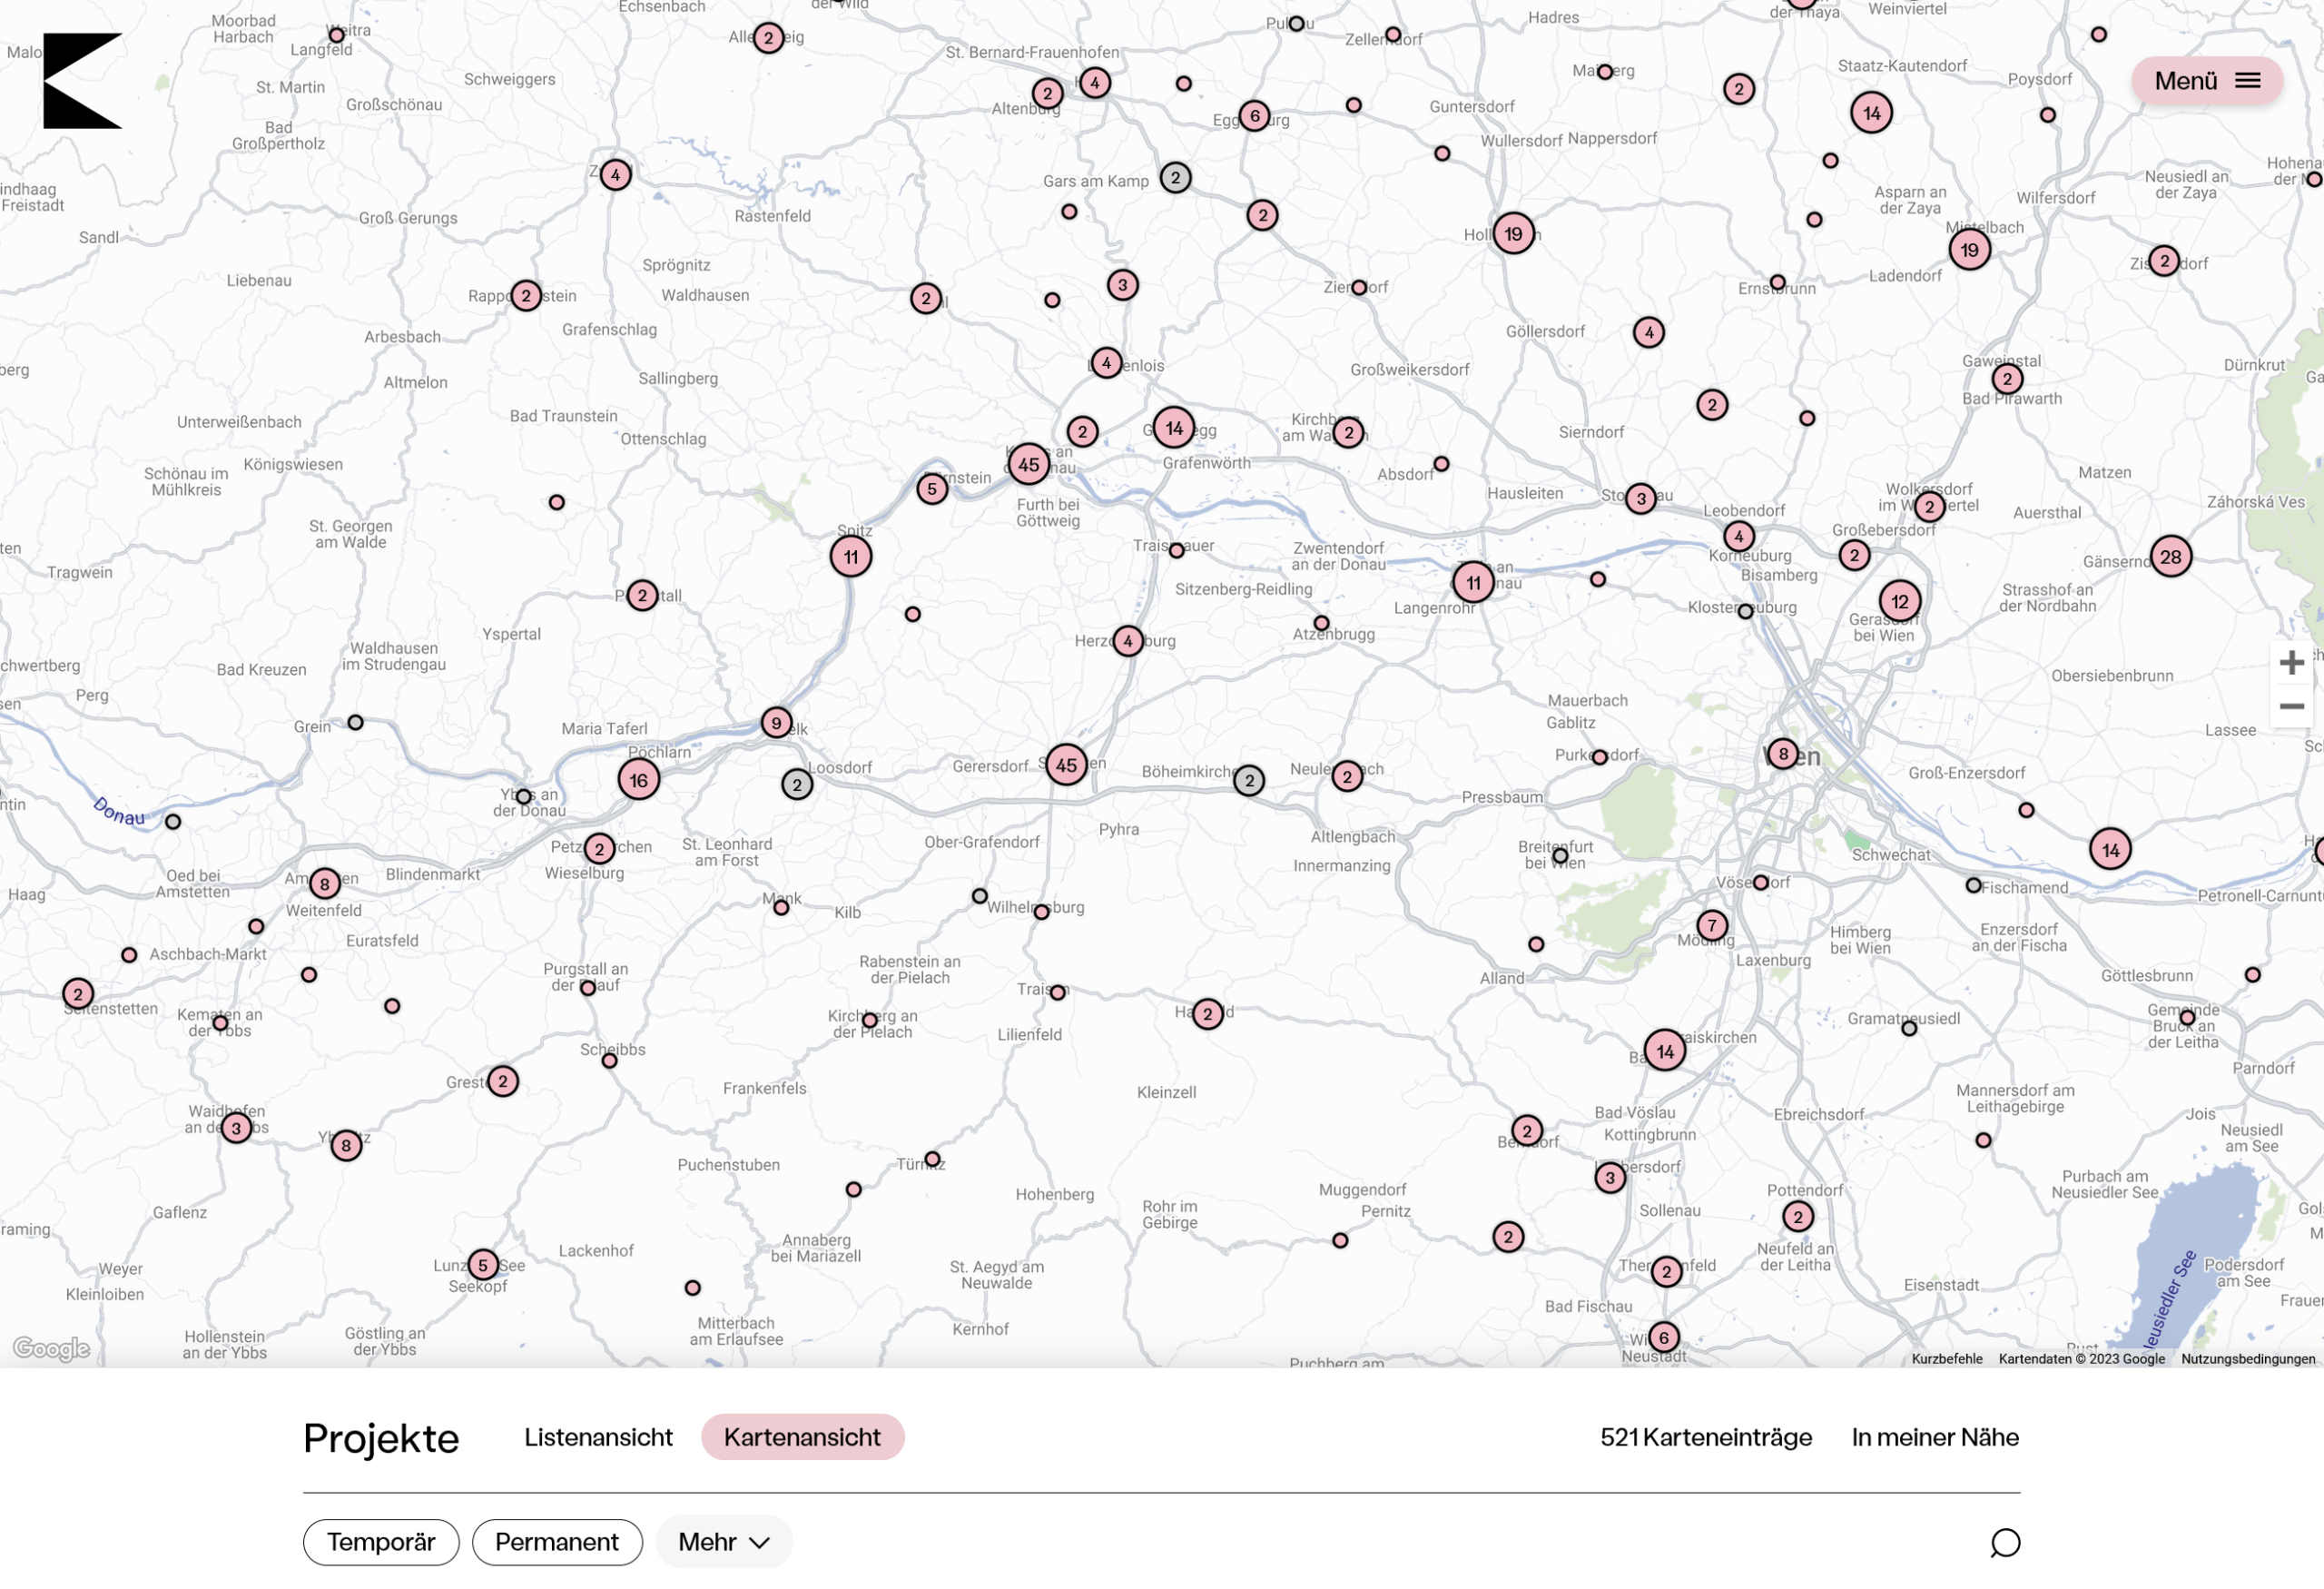The height and width of the screenshot is (1589, 2324).
Task: Select the cluster marker labeled 12
Action: pos(1899,601)
